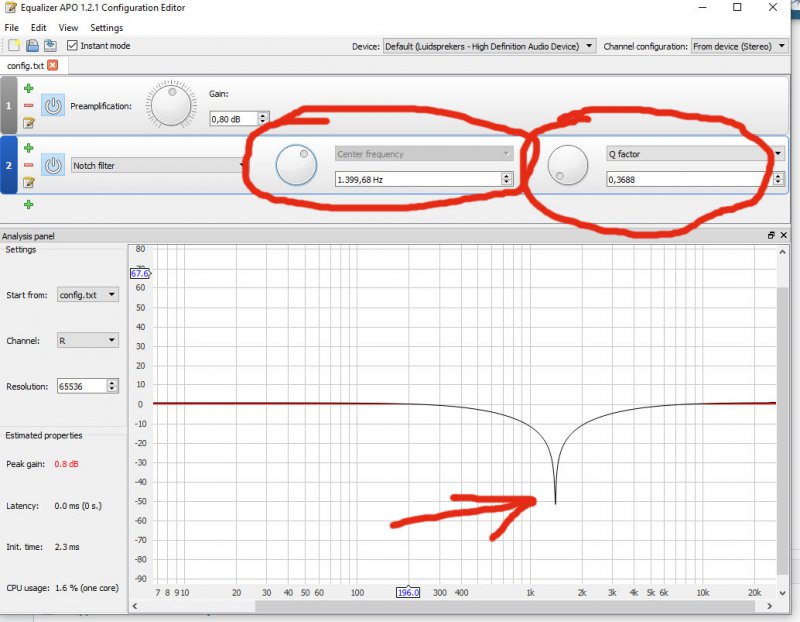Click the disabled Center frequency dropdown

(423, 154)
